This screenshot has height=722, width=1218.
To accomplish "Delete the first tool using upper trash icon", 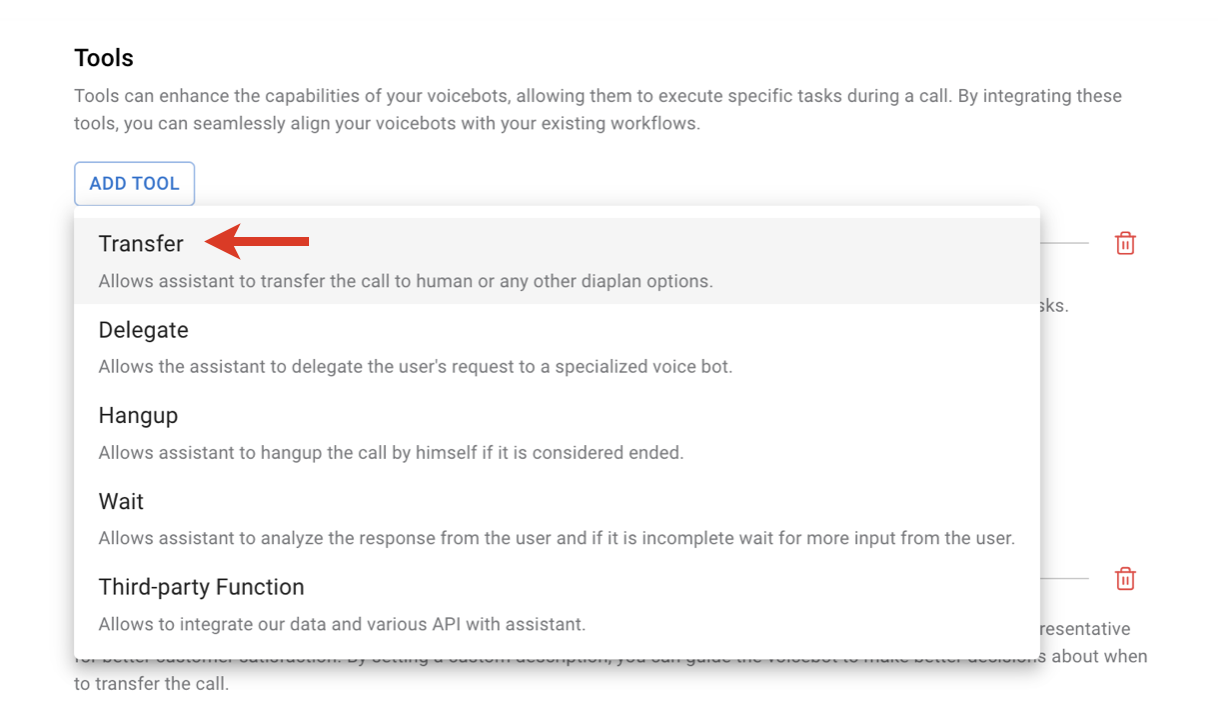I will pyautogui.click(x=1125, y=243).
